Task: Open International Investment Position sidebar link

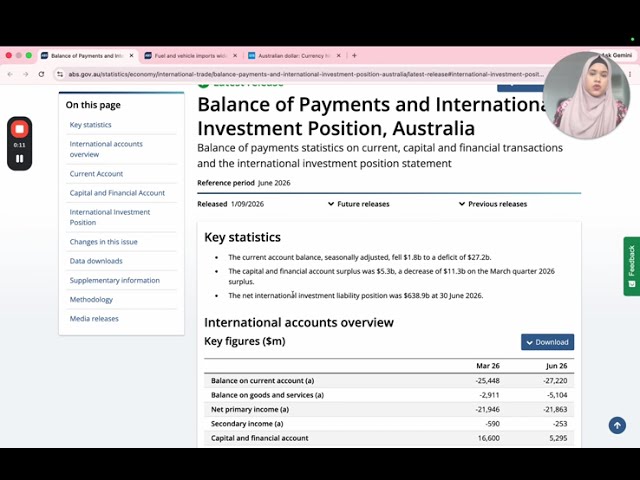Action: click(110, 217)
